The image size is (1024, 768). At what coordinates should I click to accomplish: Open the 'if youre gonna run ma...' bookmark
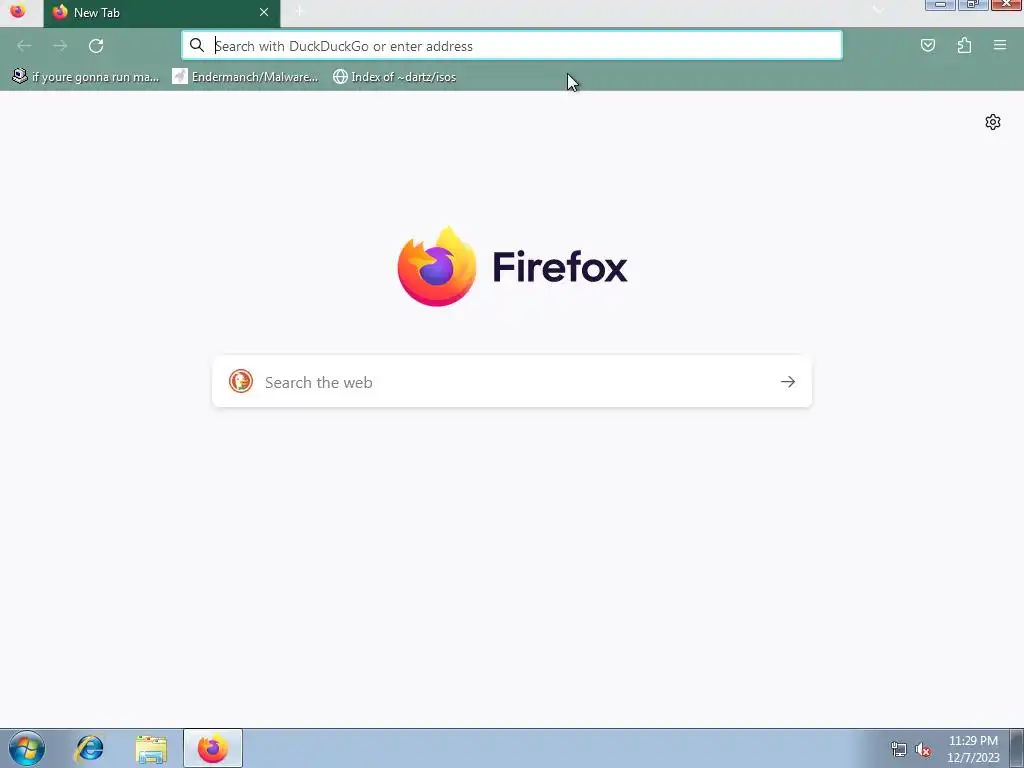(x=86, y=76)
